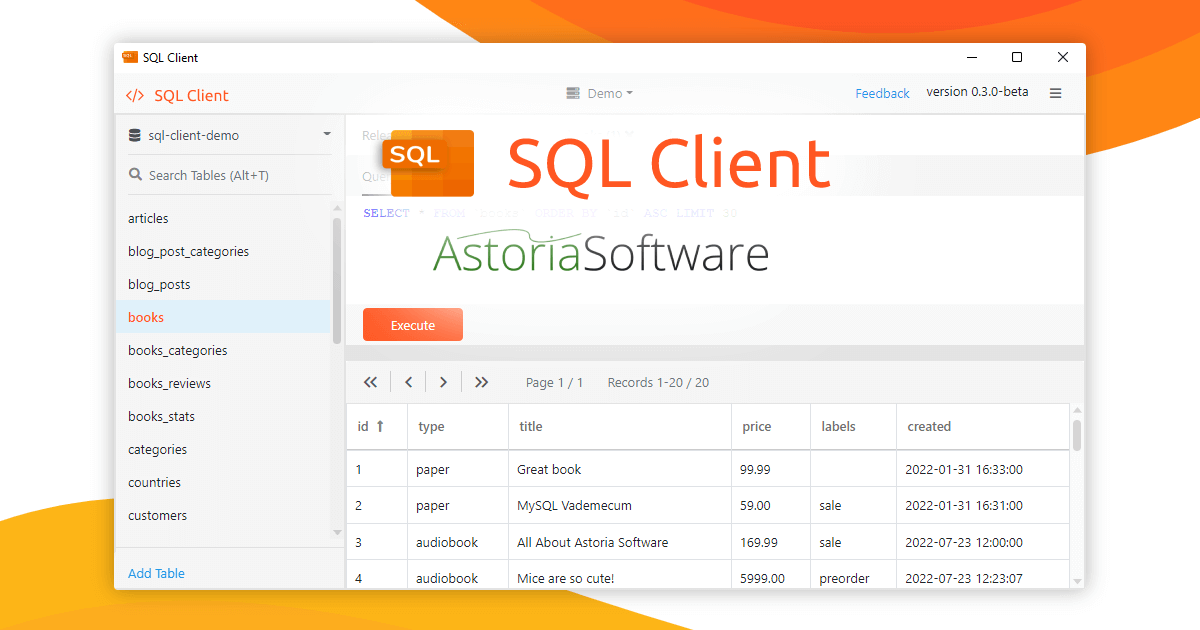The width and height of the screenshot is (1200, 630).
Task: Click the next page arrow
Action: pos(443,382)
